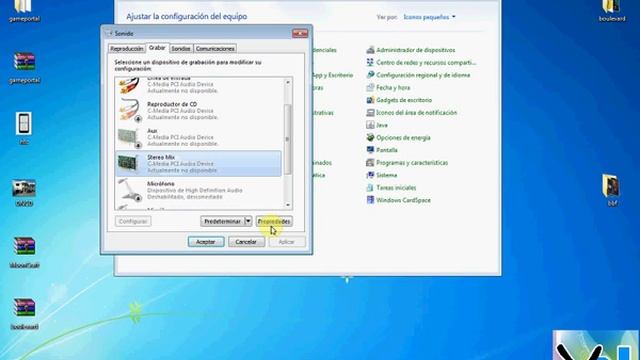The width and height of the screenshot is (640, 360).
Task: Open Tareas iniciales icon
Action: coord(370,187)
